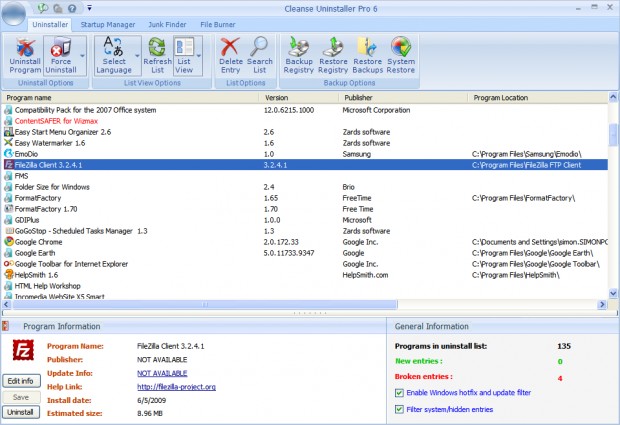The width and height of the screenshot is (620, 425).
Task: Toggle Enable Windows hotfix and update filter
Action: (399, 393)
